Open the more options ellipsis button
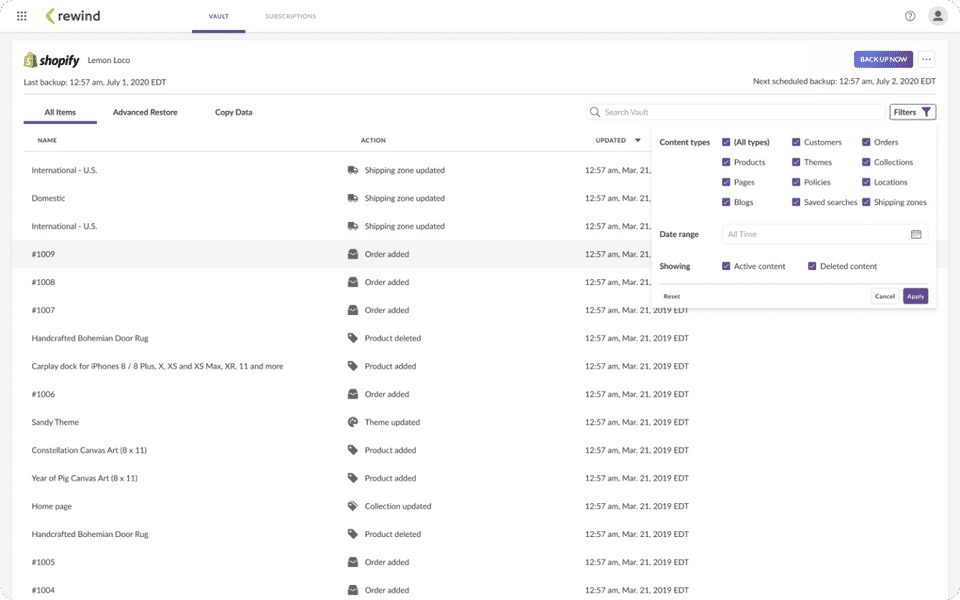The width and height of the screenshot is (960, 600). tap(926, 59)
